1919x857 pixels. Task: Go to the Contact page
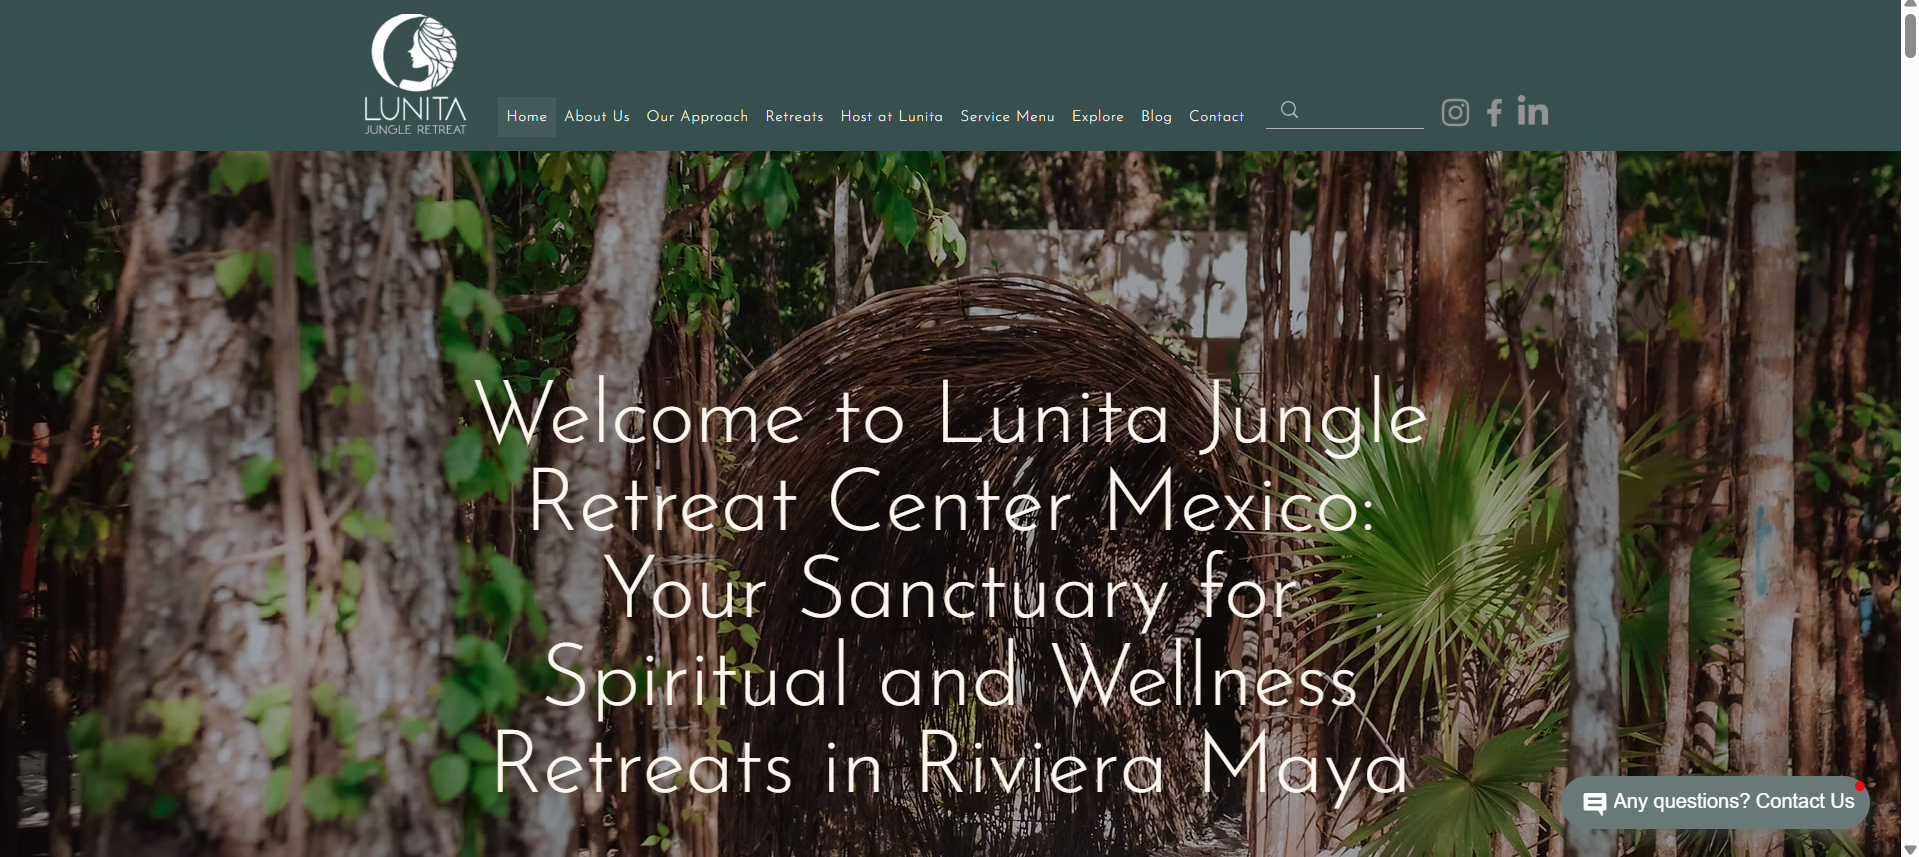click(x=1216, y=117)
